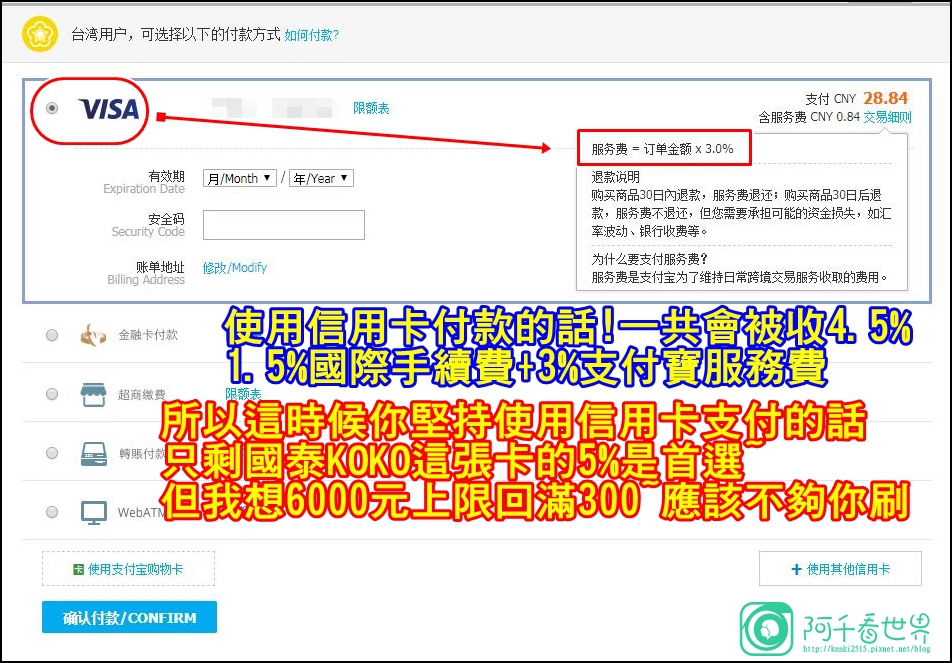The width and height of the screenshot is (952, 663).
Task: Click the 退款说明 heading in tooltip
Action: coord(615,177)
